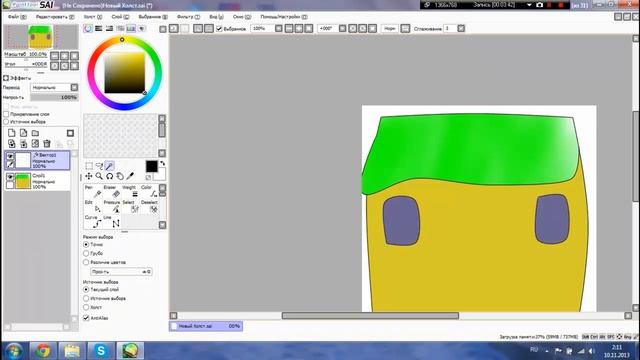Image resolution: width=640 pixels, height=360 pixels.
Task: Select the Источник выбора option under layer effects
Action: pos(6,122)
